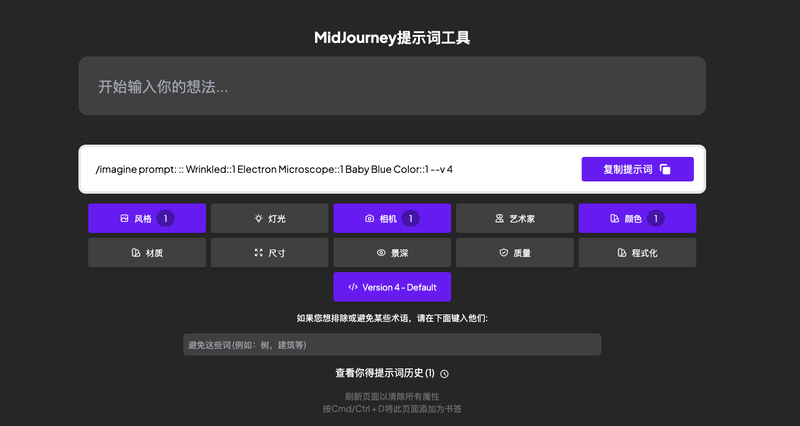The width and height of the screenshot is (800, 426).
Task: Click the people icon beside 艺术家
Action: click(x=499, y=218)
